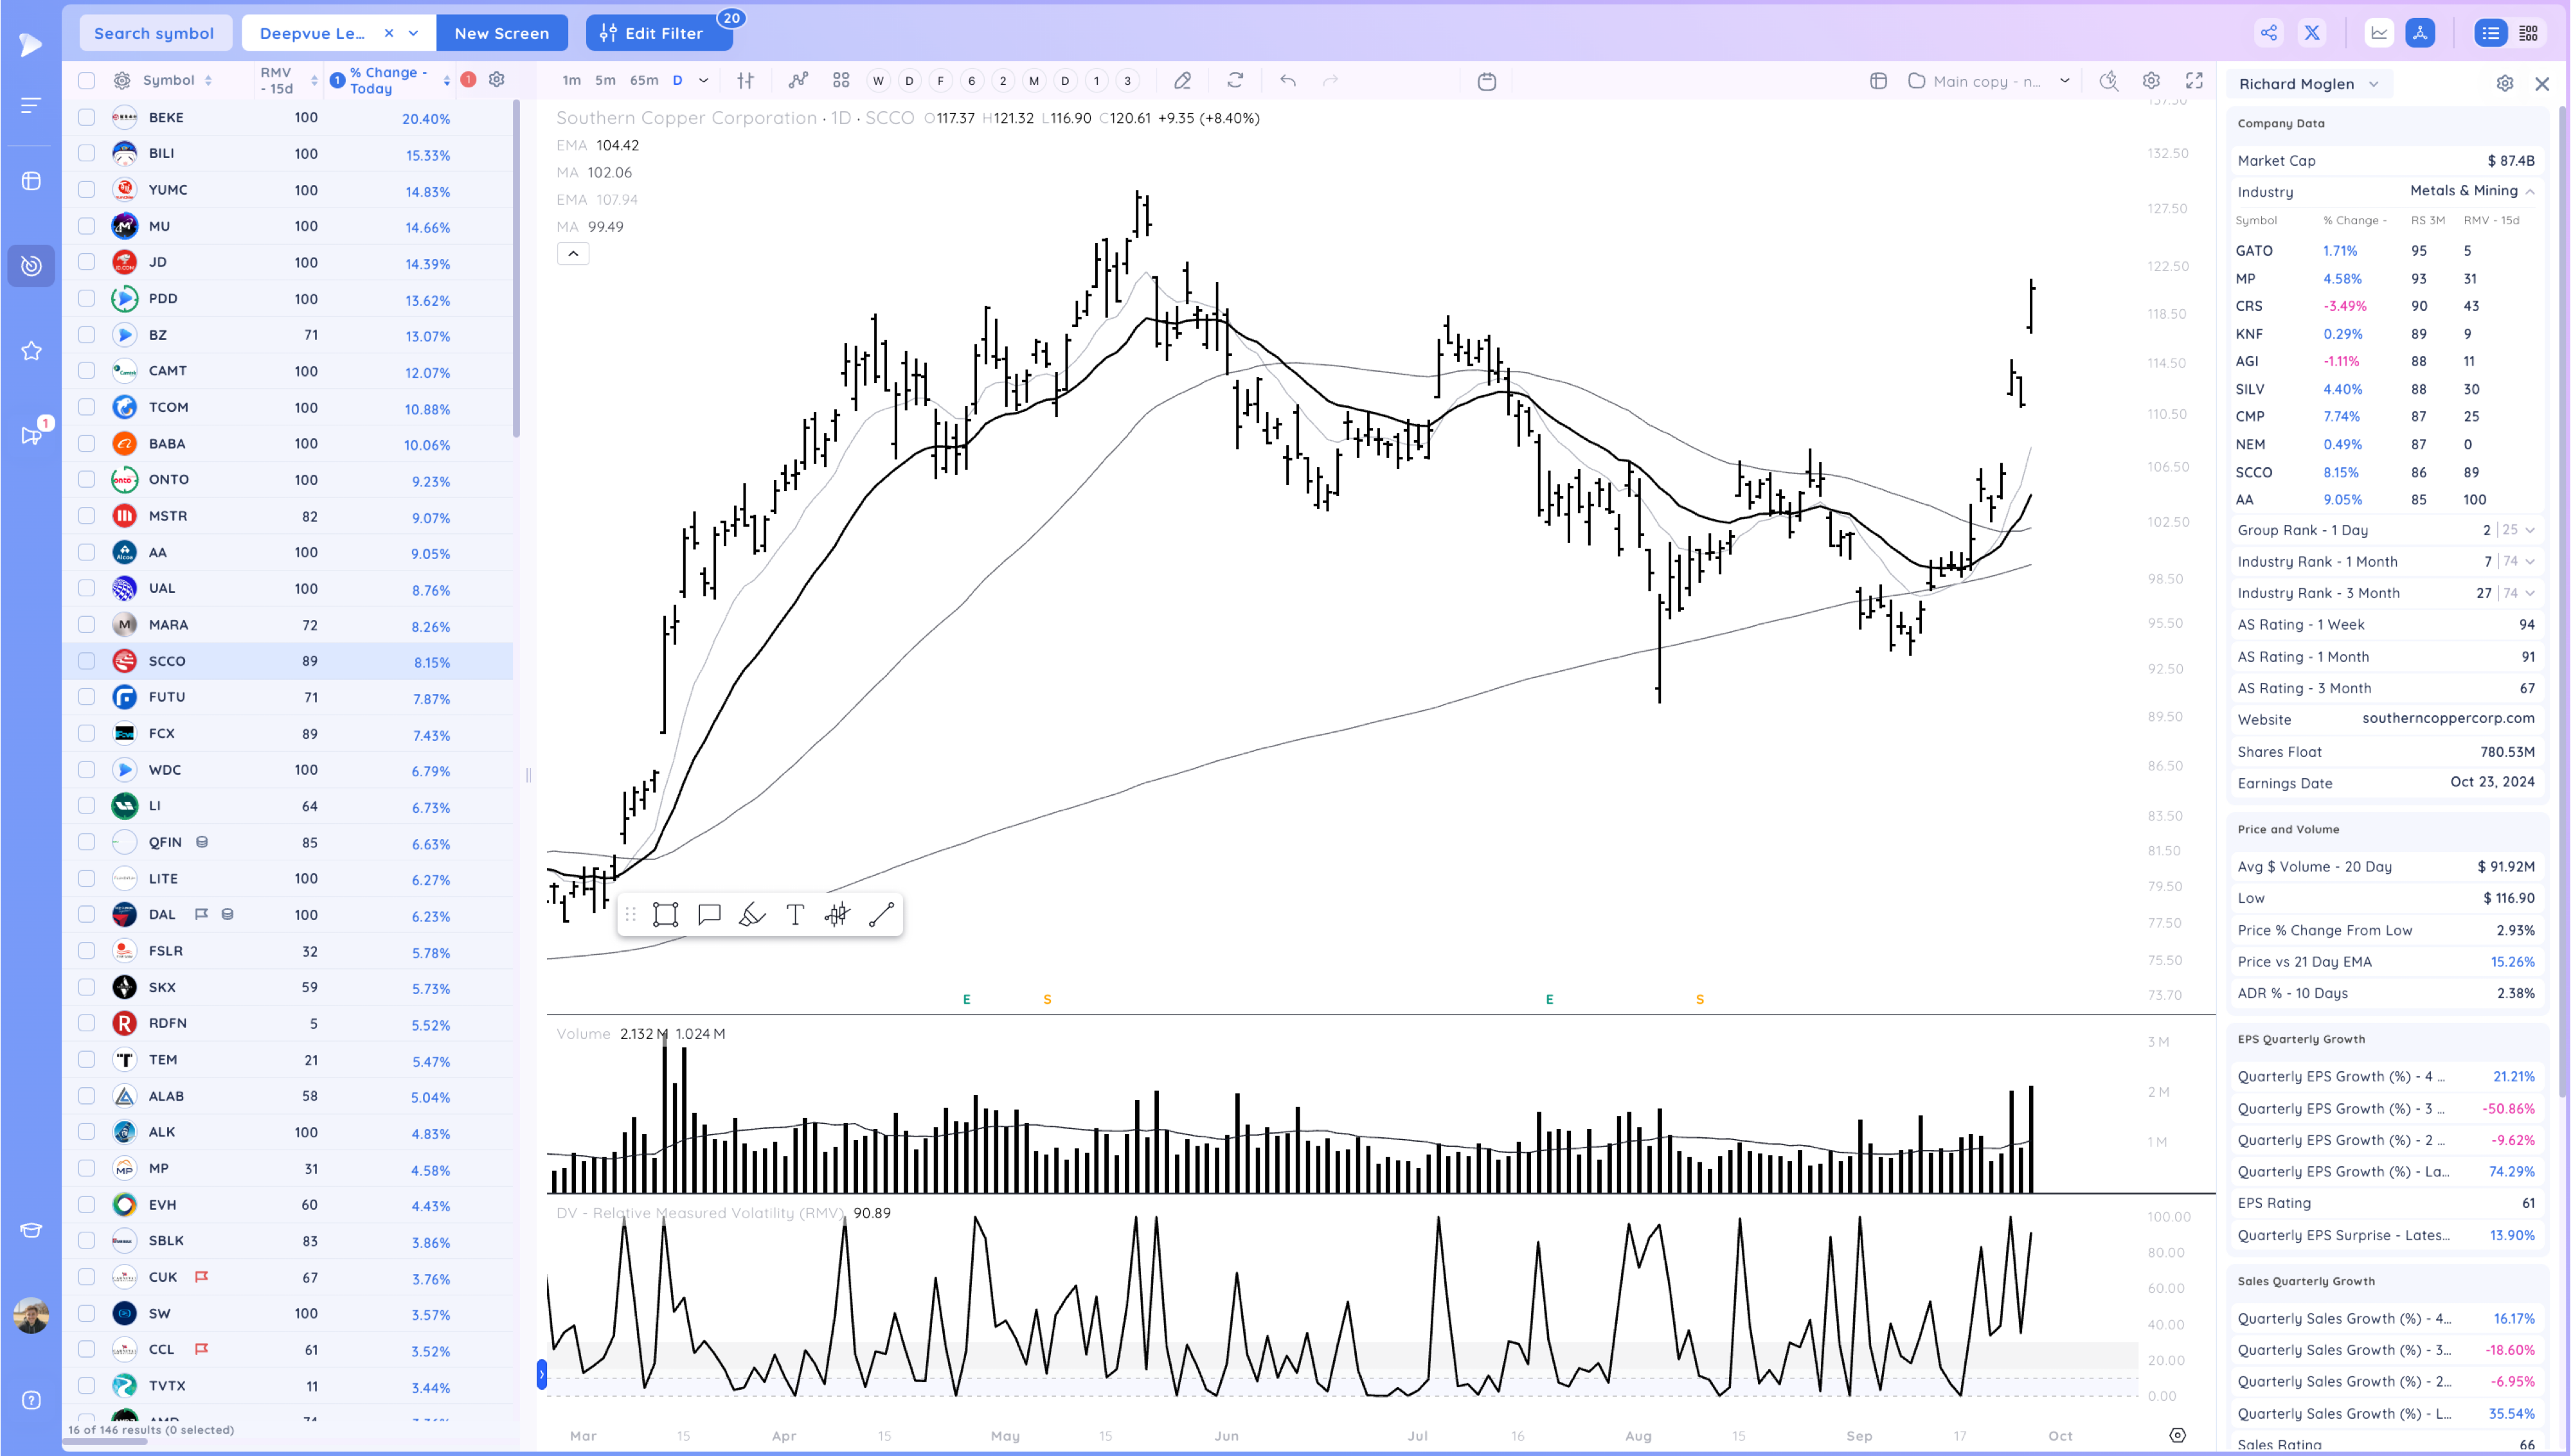Toggle the select-all checkbox in header

click(87, 81)
